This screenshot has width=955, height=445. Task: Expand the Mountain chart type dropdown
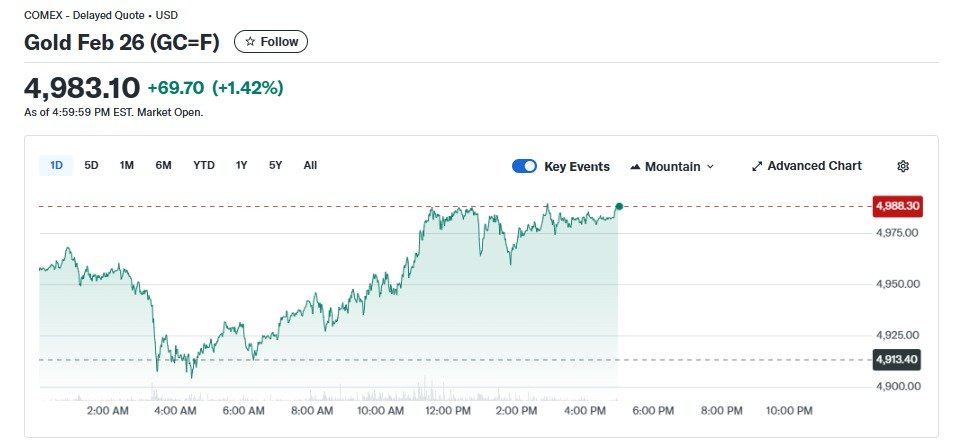click(x=710, y=166)
